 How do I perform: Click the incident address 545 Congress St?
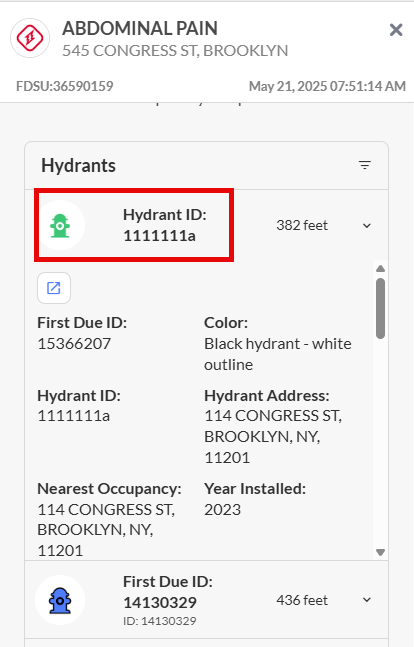tap(175, 51)
